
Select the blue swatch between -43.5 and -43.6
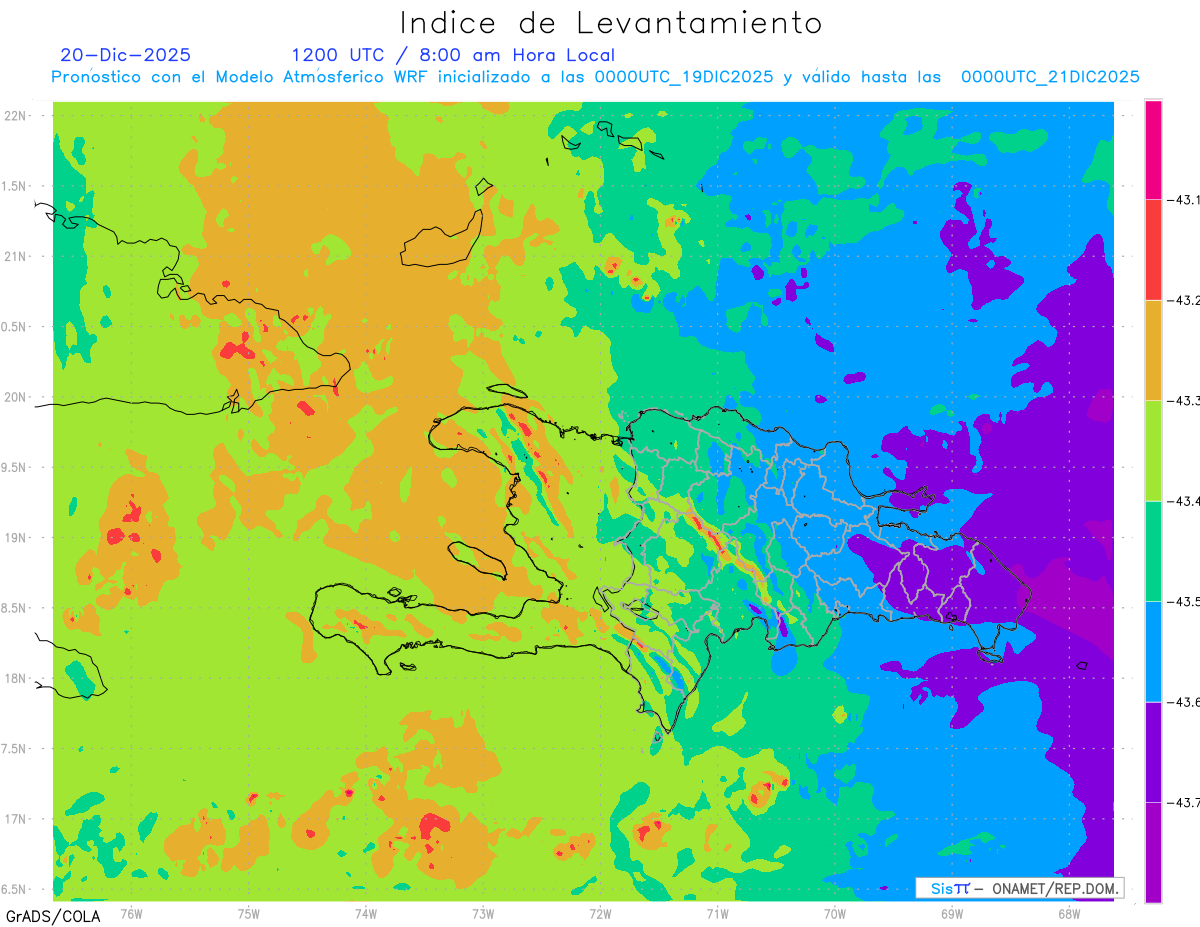click(1154, 651)
